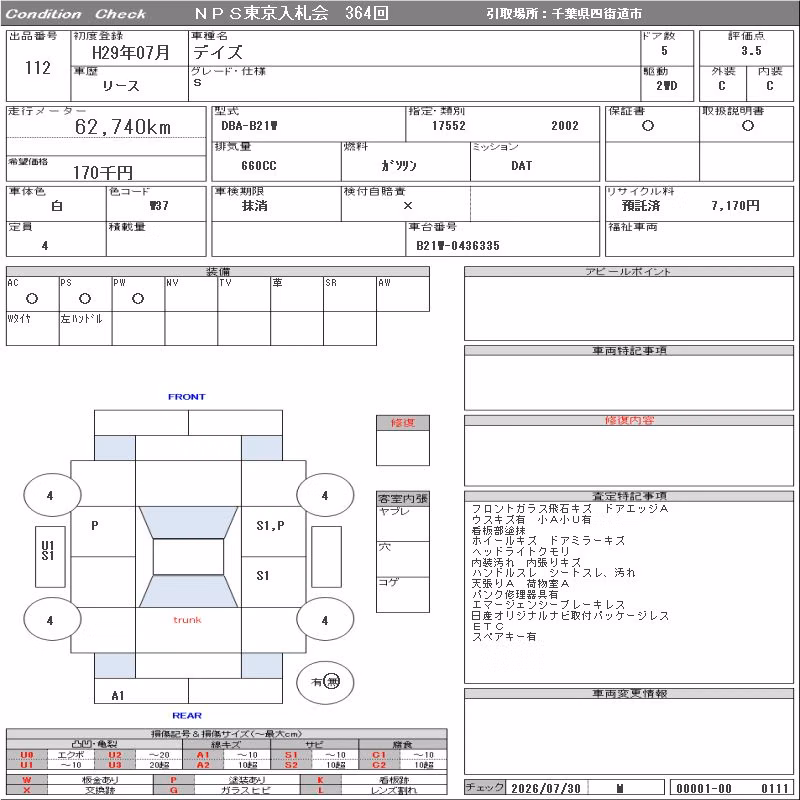Click the 客室内張 header label
This screenshot has height=800, width=800.
(x=403, y=498)
